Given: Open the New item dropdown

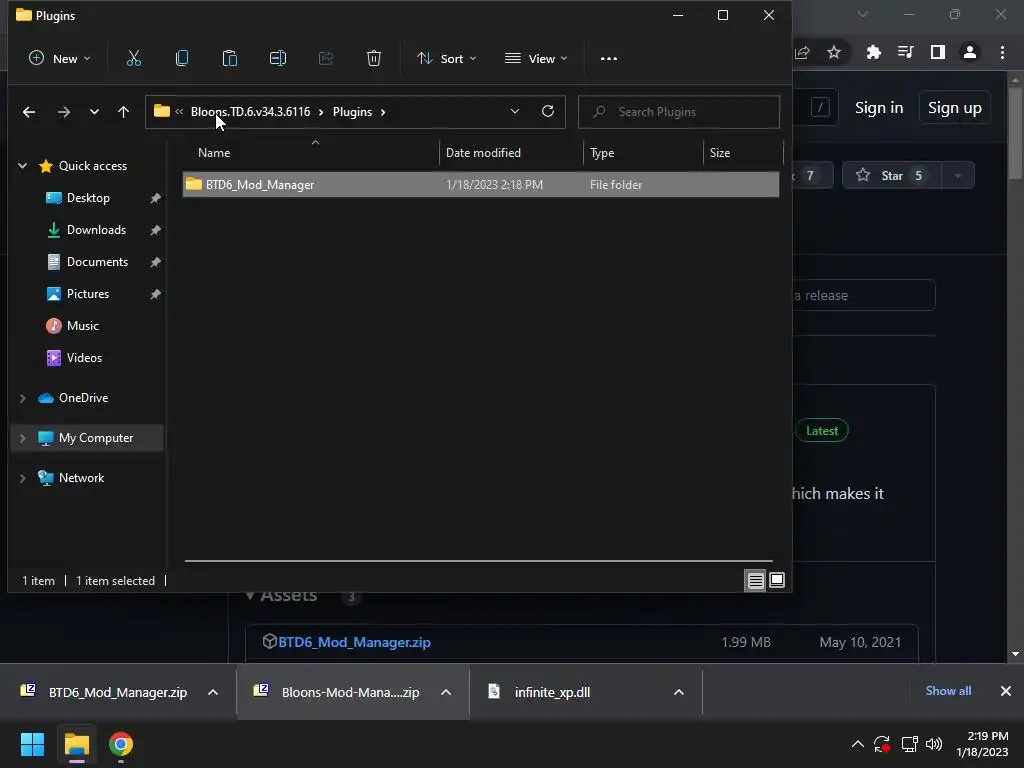Looking at the screenshot, I should pos(59,59).
